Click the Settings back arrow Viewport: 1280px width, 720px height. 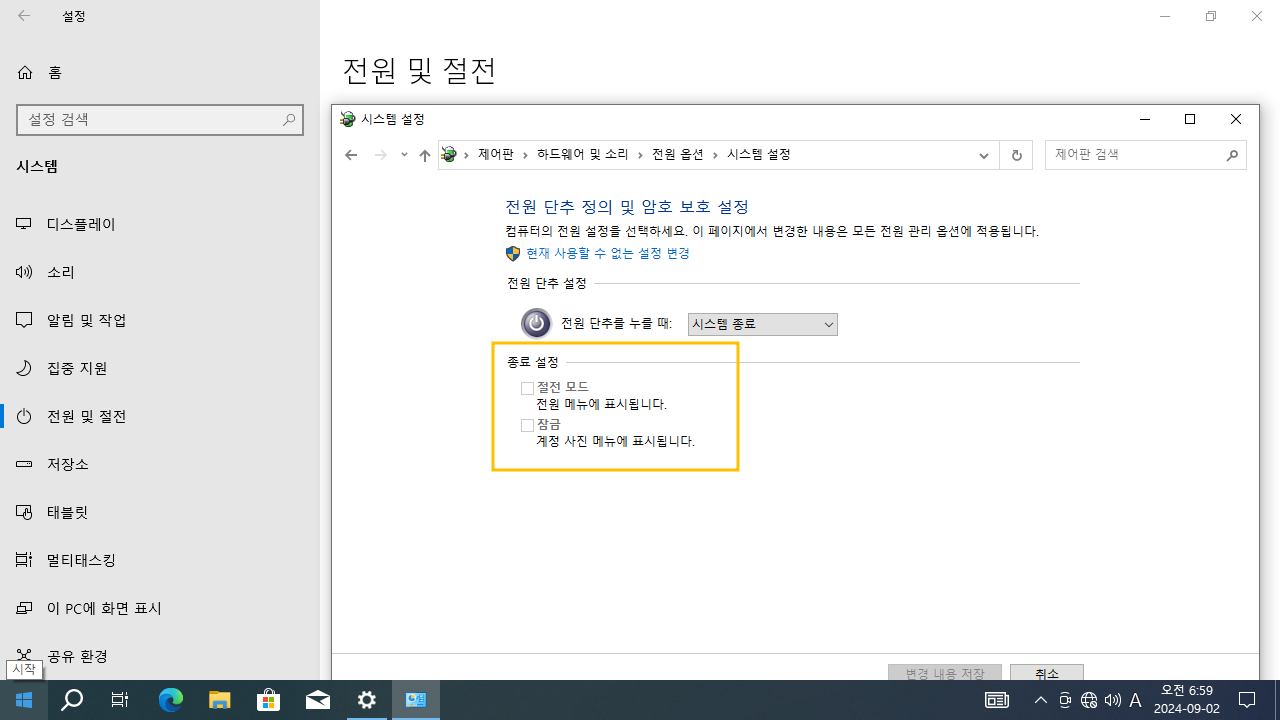pos(24,16)
